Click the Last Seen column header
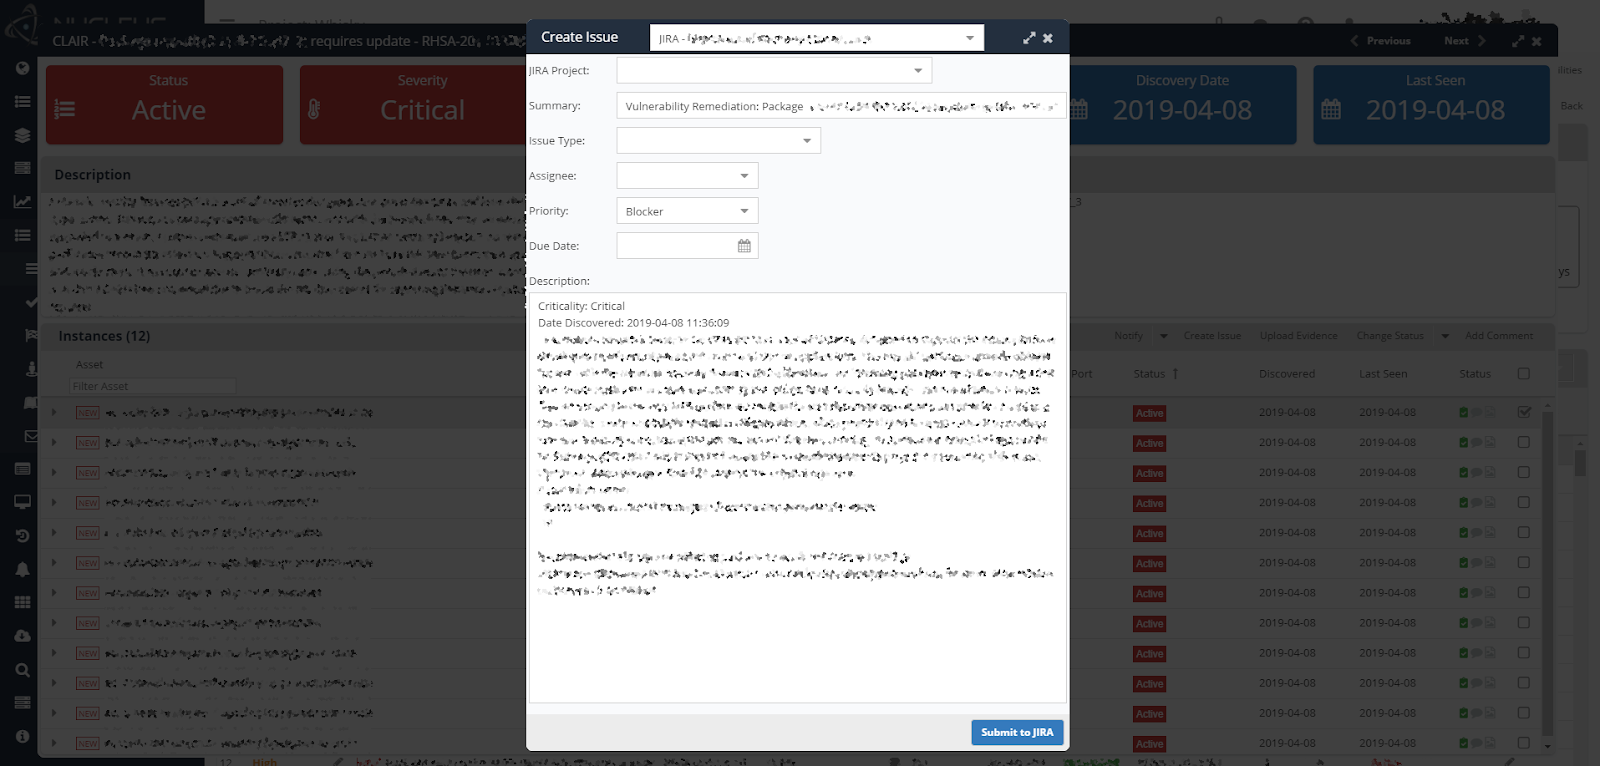 (1383, 374)
